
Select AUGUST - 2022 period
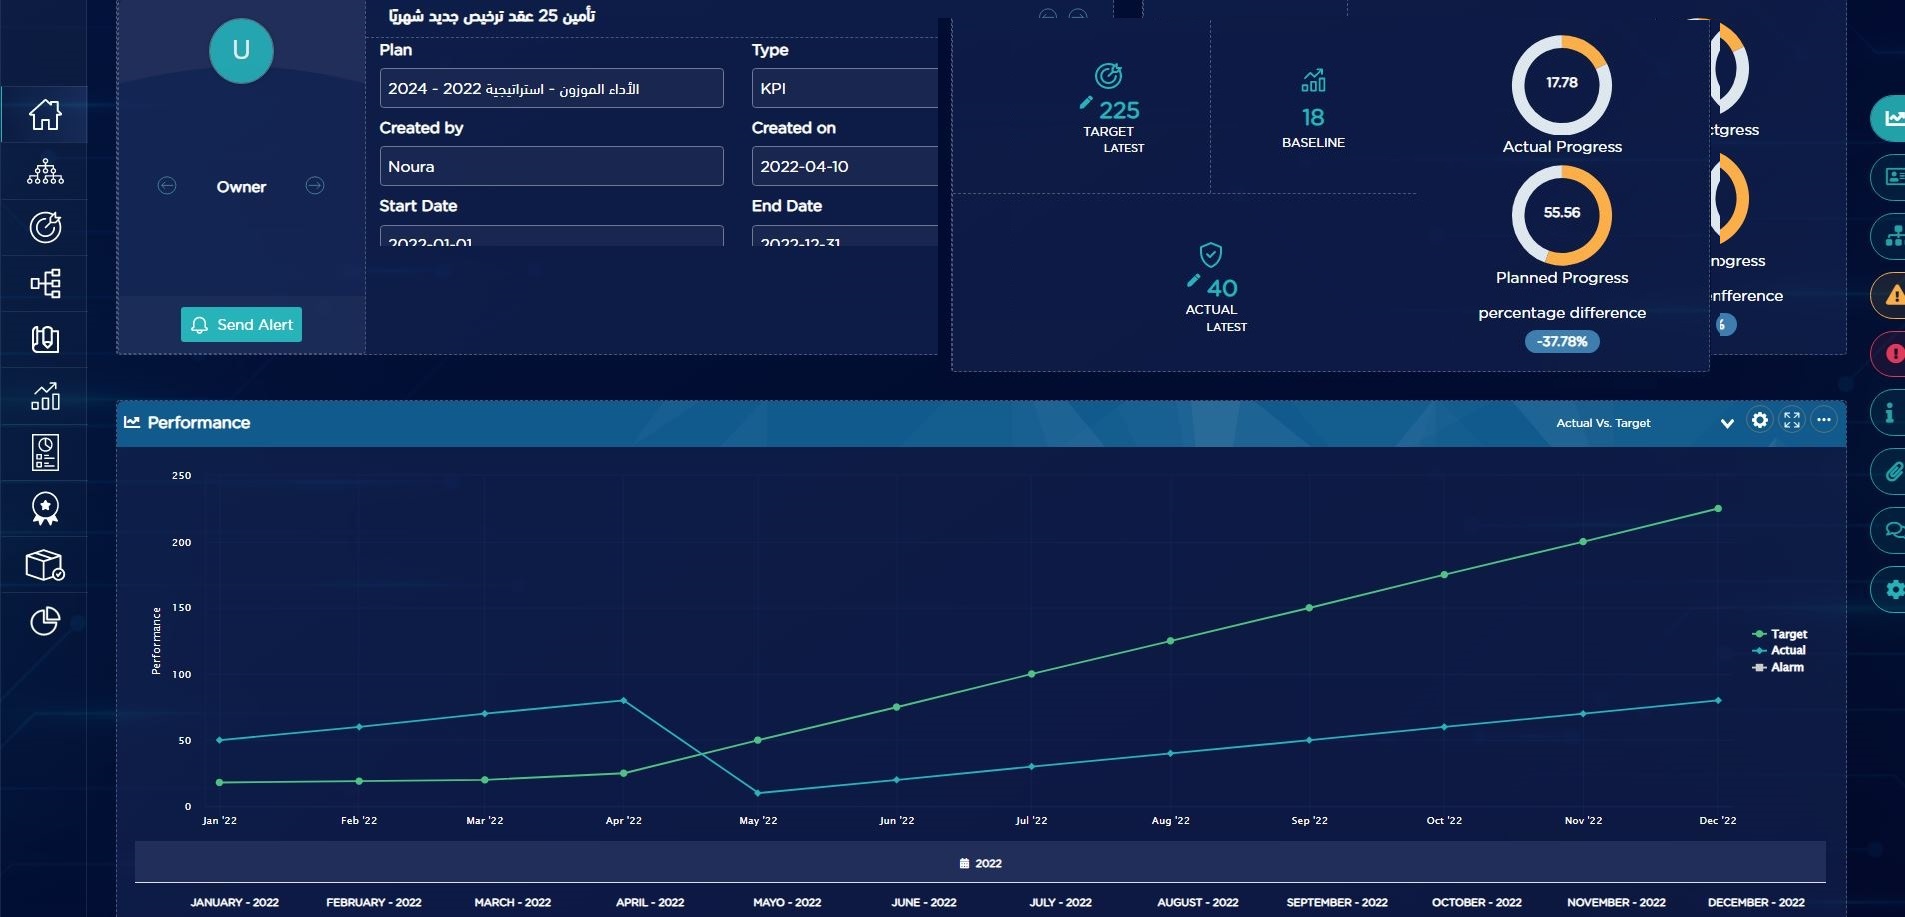pyautogui.click(x=1198, y=902)
